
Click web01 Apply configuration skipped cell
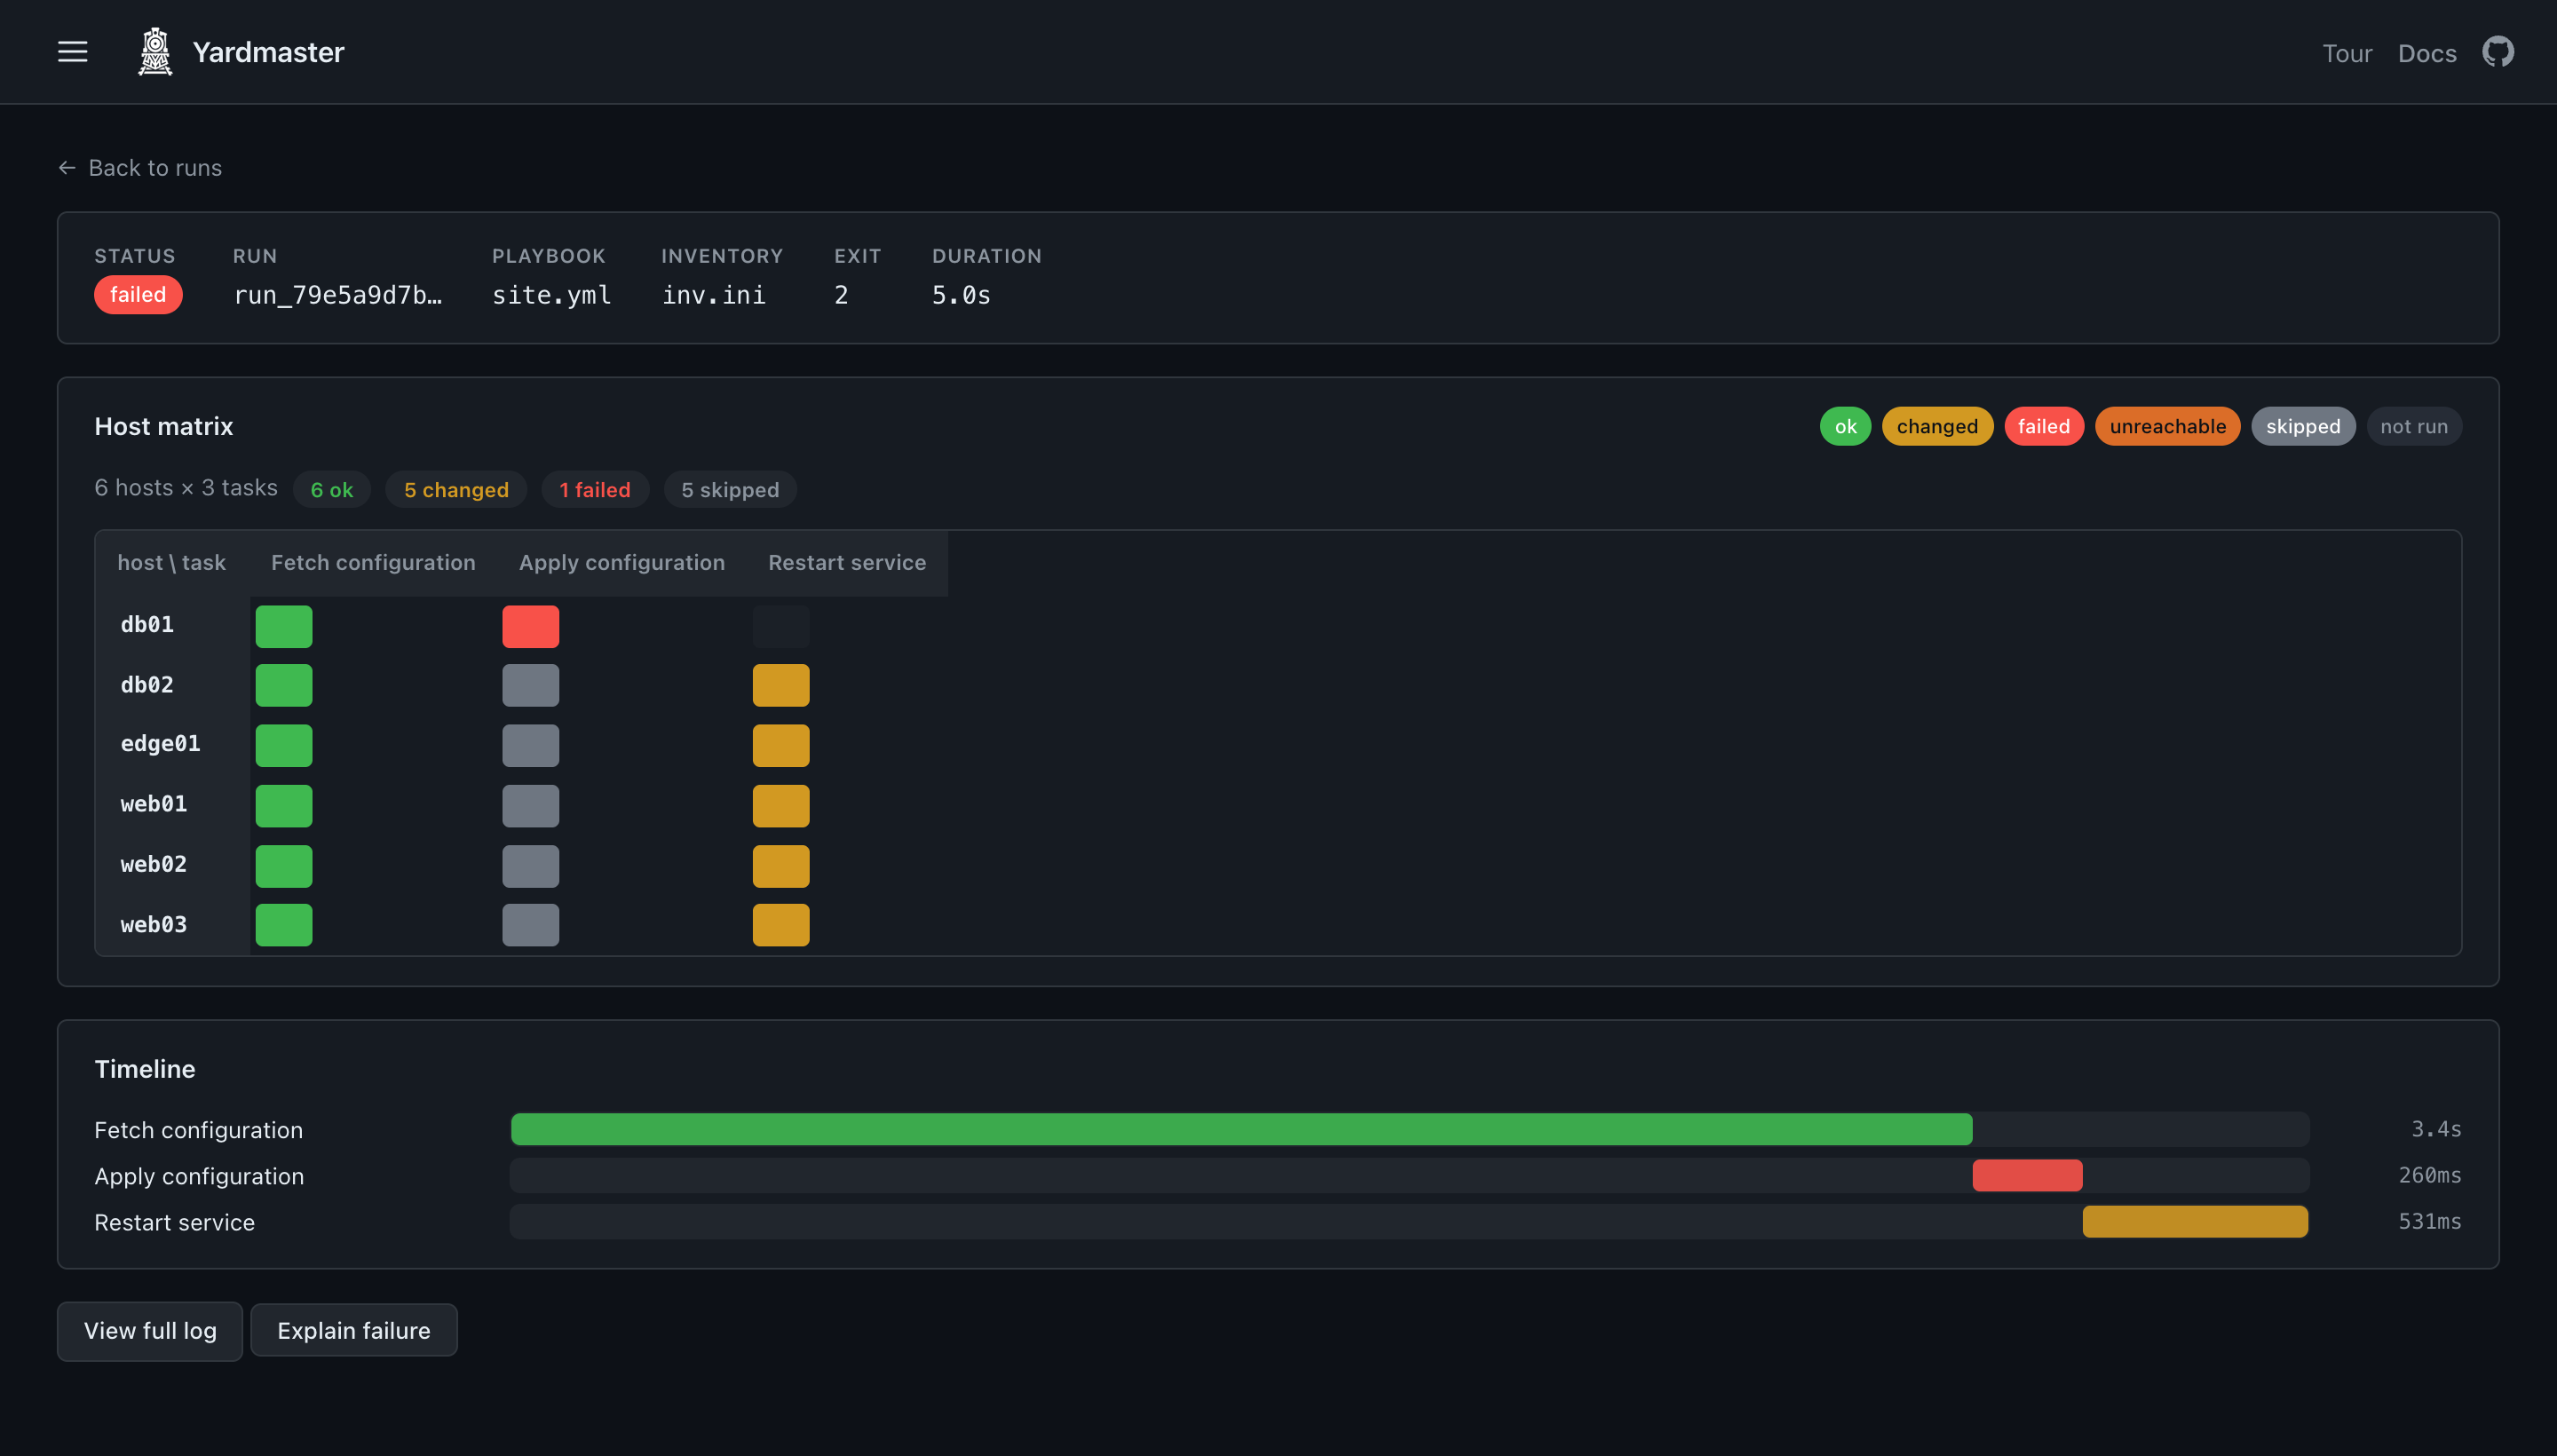point(530,806)
